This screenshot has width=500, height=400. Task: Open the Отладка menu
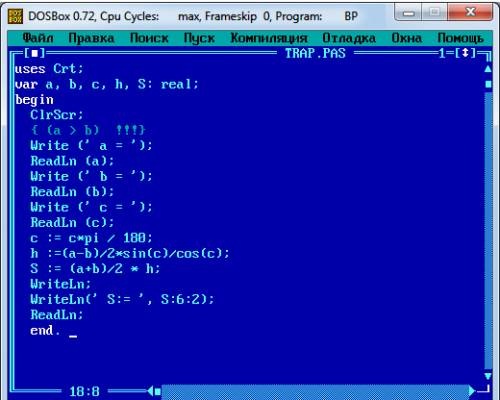[349, 38]
